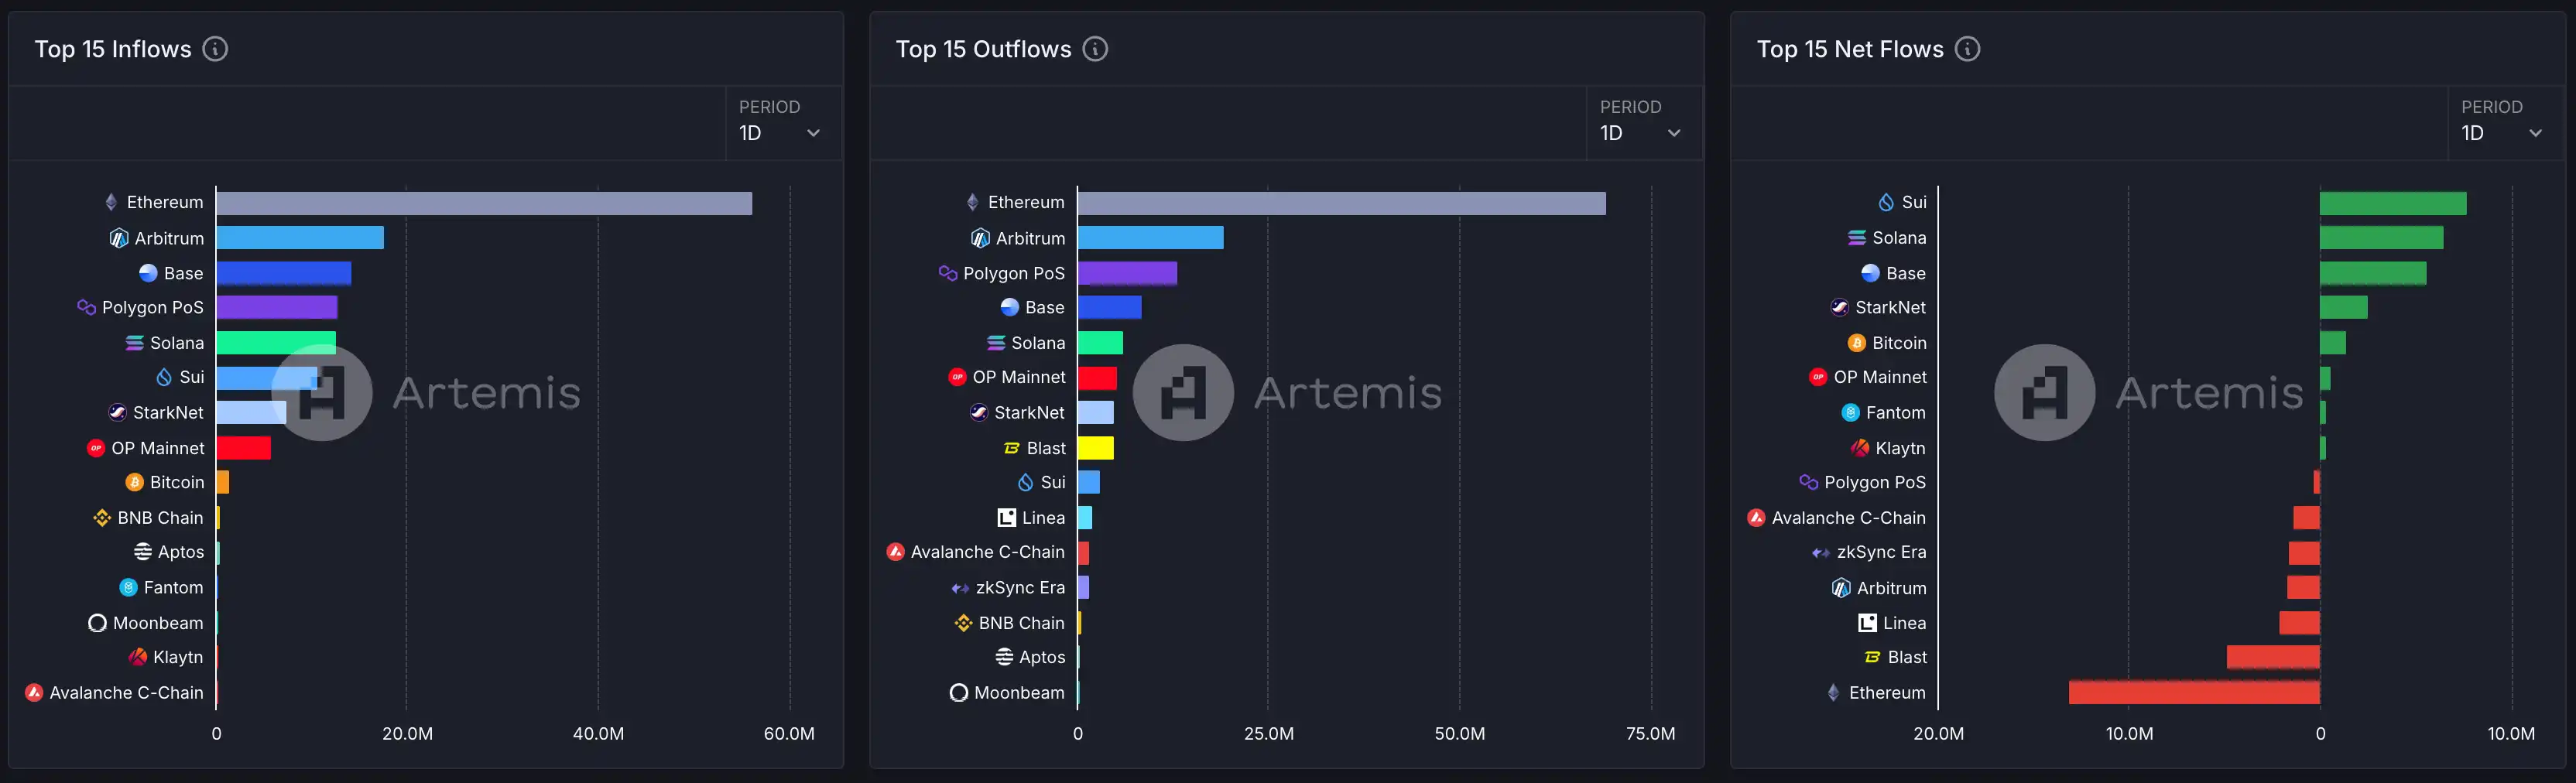The width and height of the screenshot is (2576, 783).
Task: Click the Arbitrum bar in the Outflows chart
Action: point(1150,238)
